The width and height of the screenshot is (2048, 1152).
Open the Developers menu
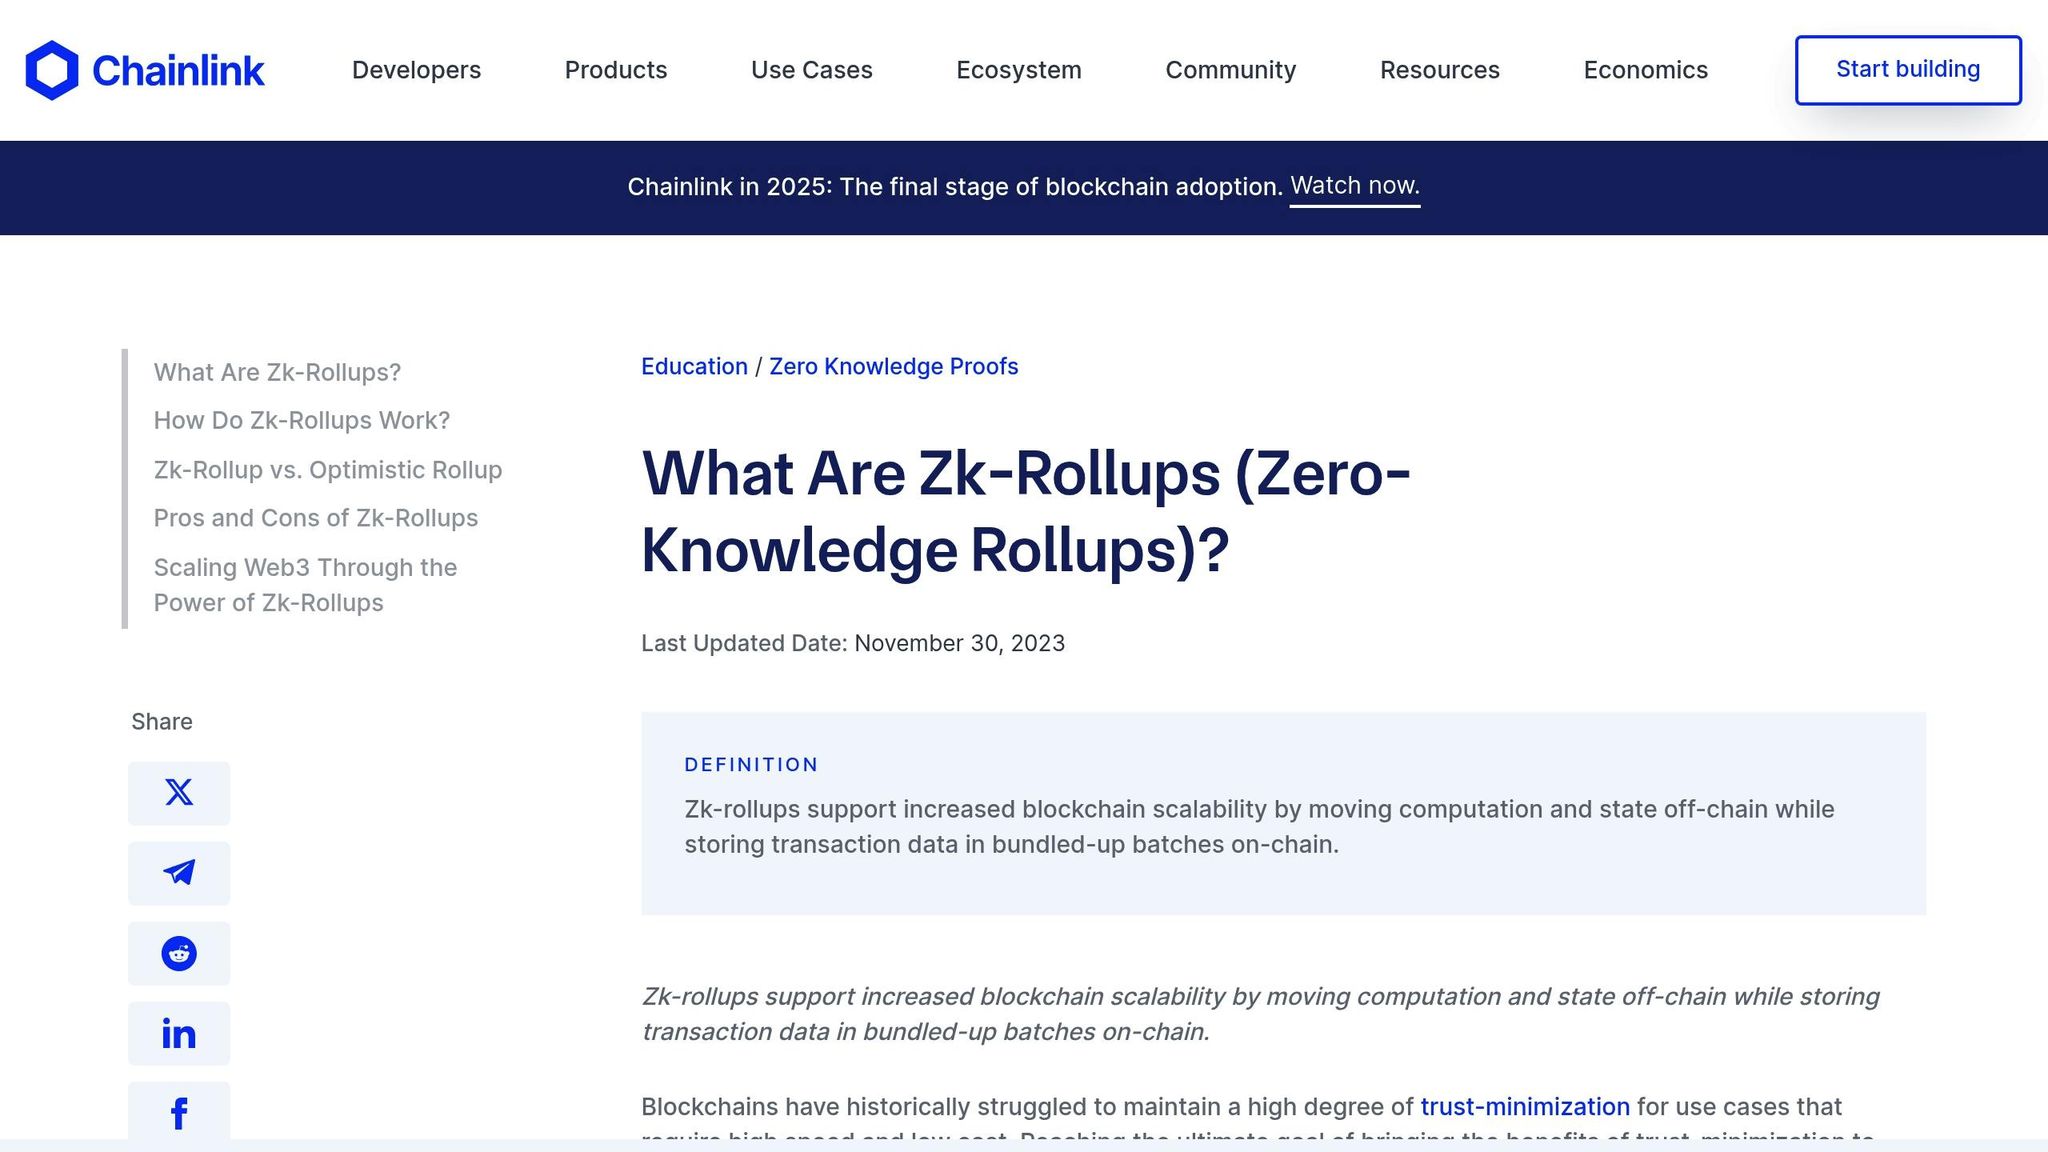click(x=416, y=70)
